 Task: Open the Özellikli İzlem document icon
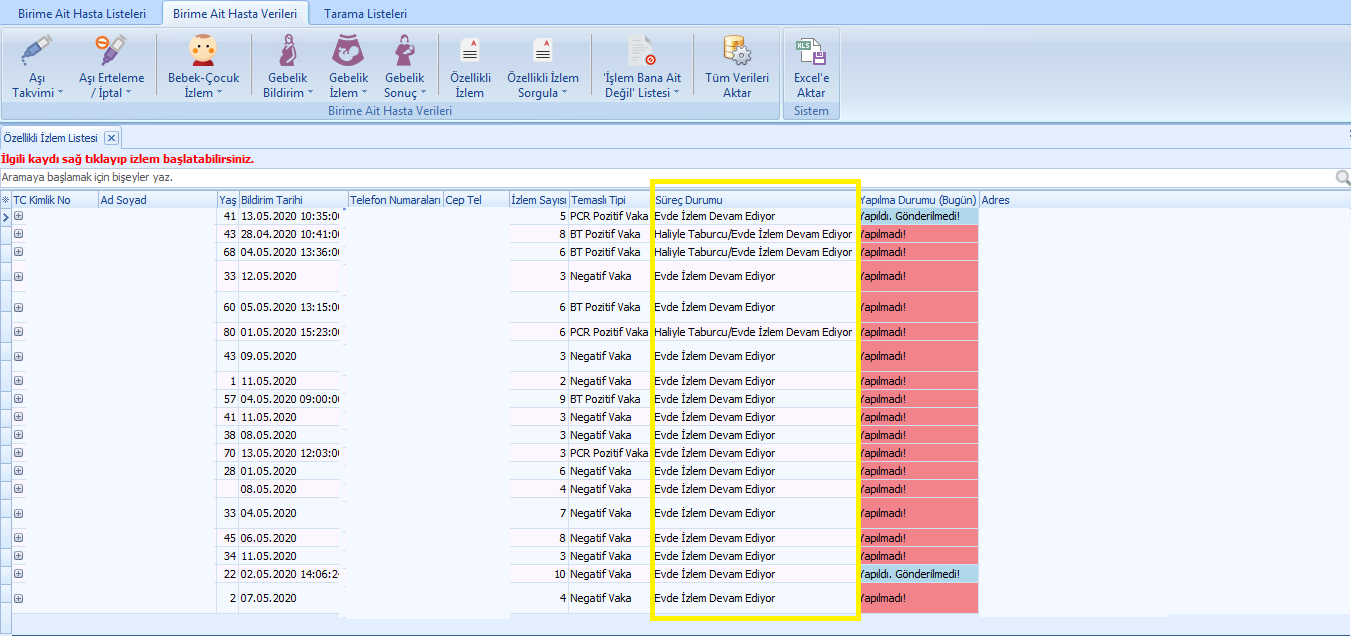469,50
